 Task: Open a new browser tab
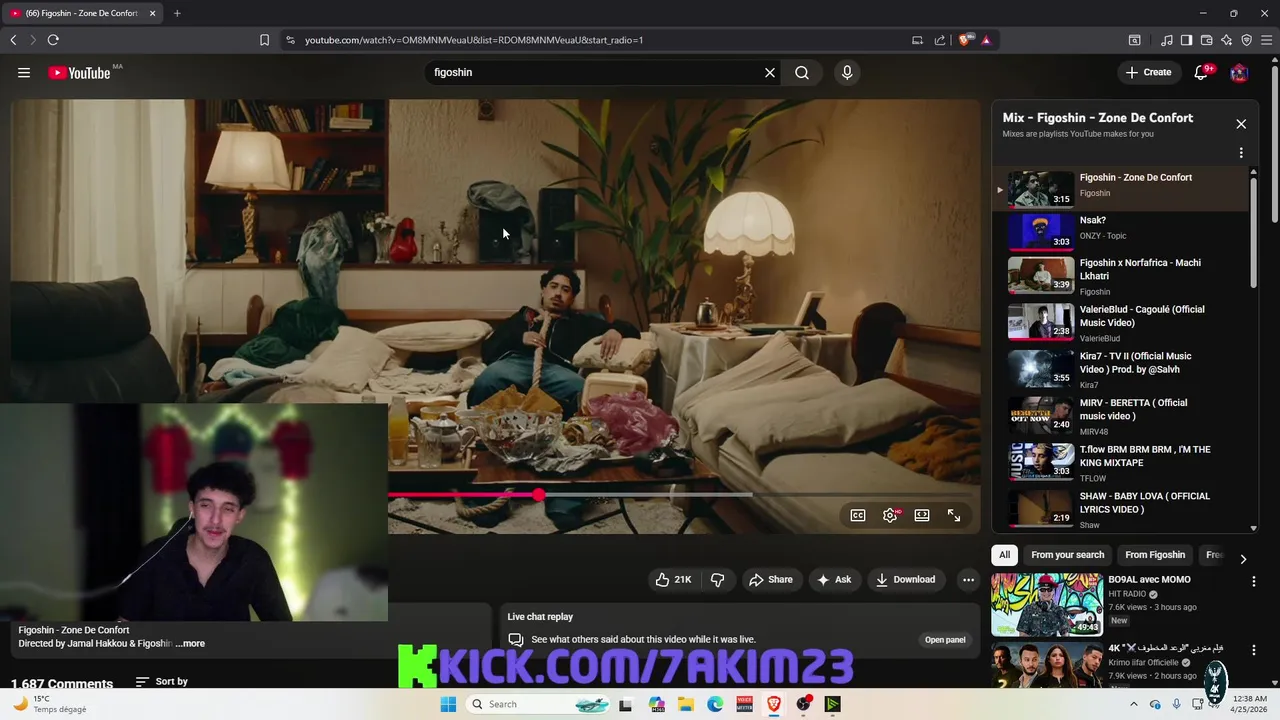pyautogui.click(x=177, y=13)
